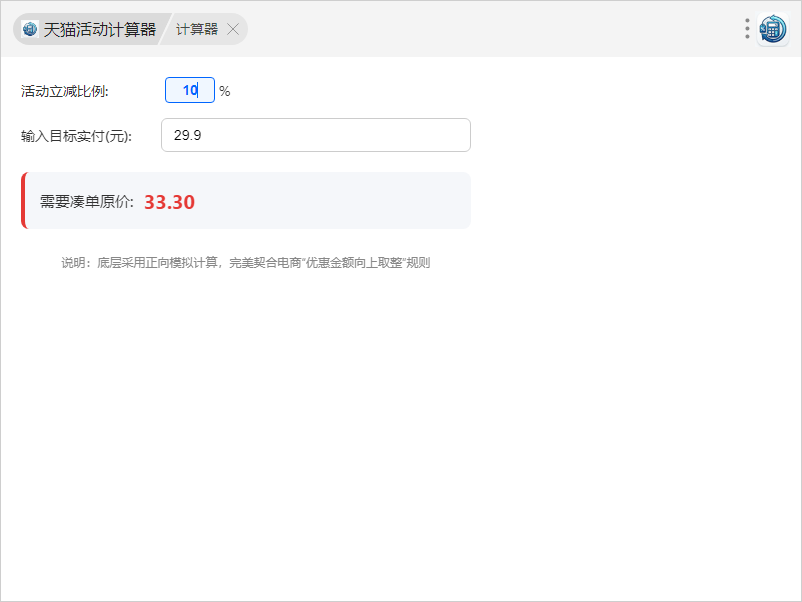Image resolution: width=802 pixels, height=602 pixels.
Task: Switch to the 计算器 tab
Action: [197, 29]
